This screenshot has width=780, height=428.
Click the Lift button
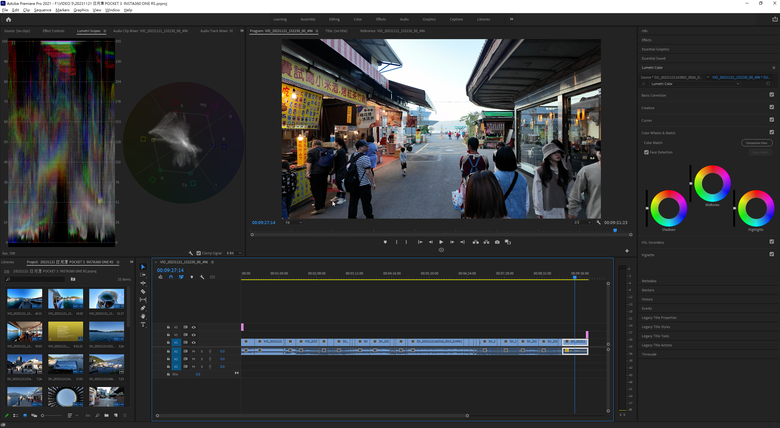point(476,242)
